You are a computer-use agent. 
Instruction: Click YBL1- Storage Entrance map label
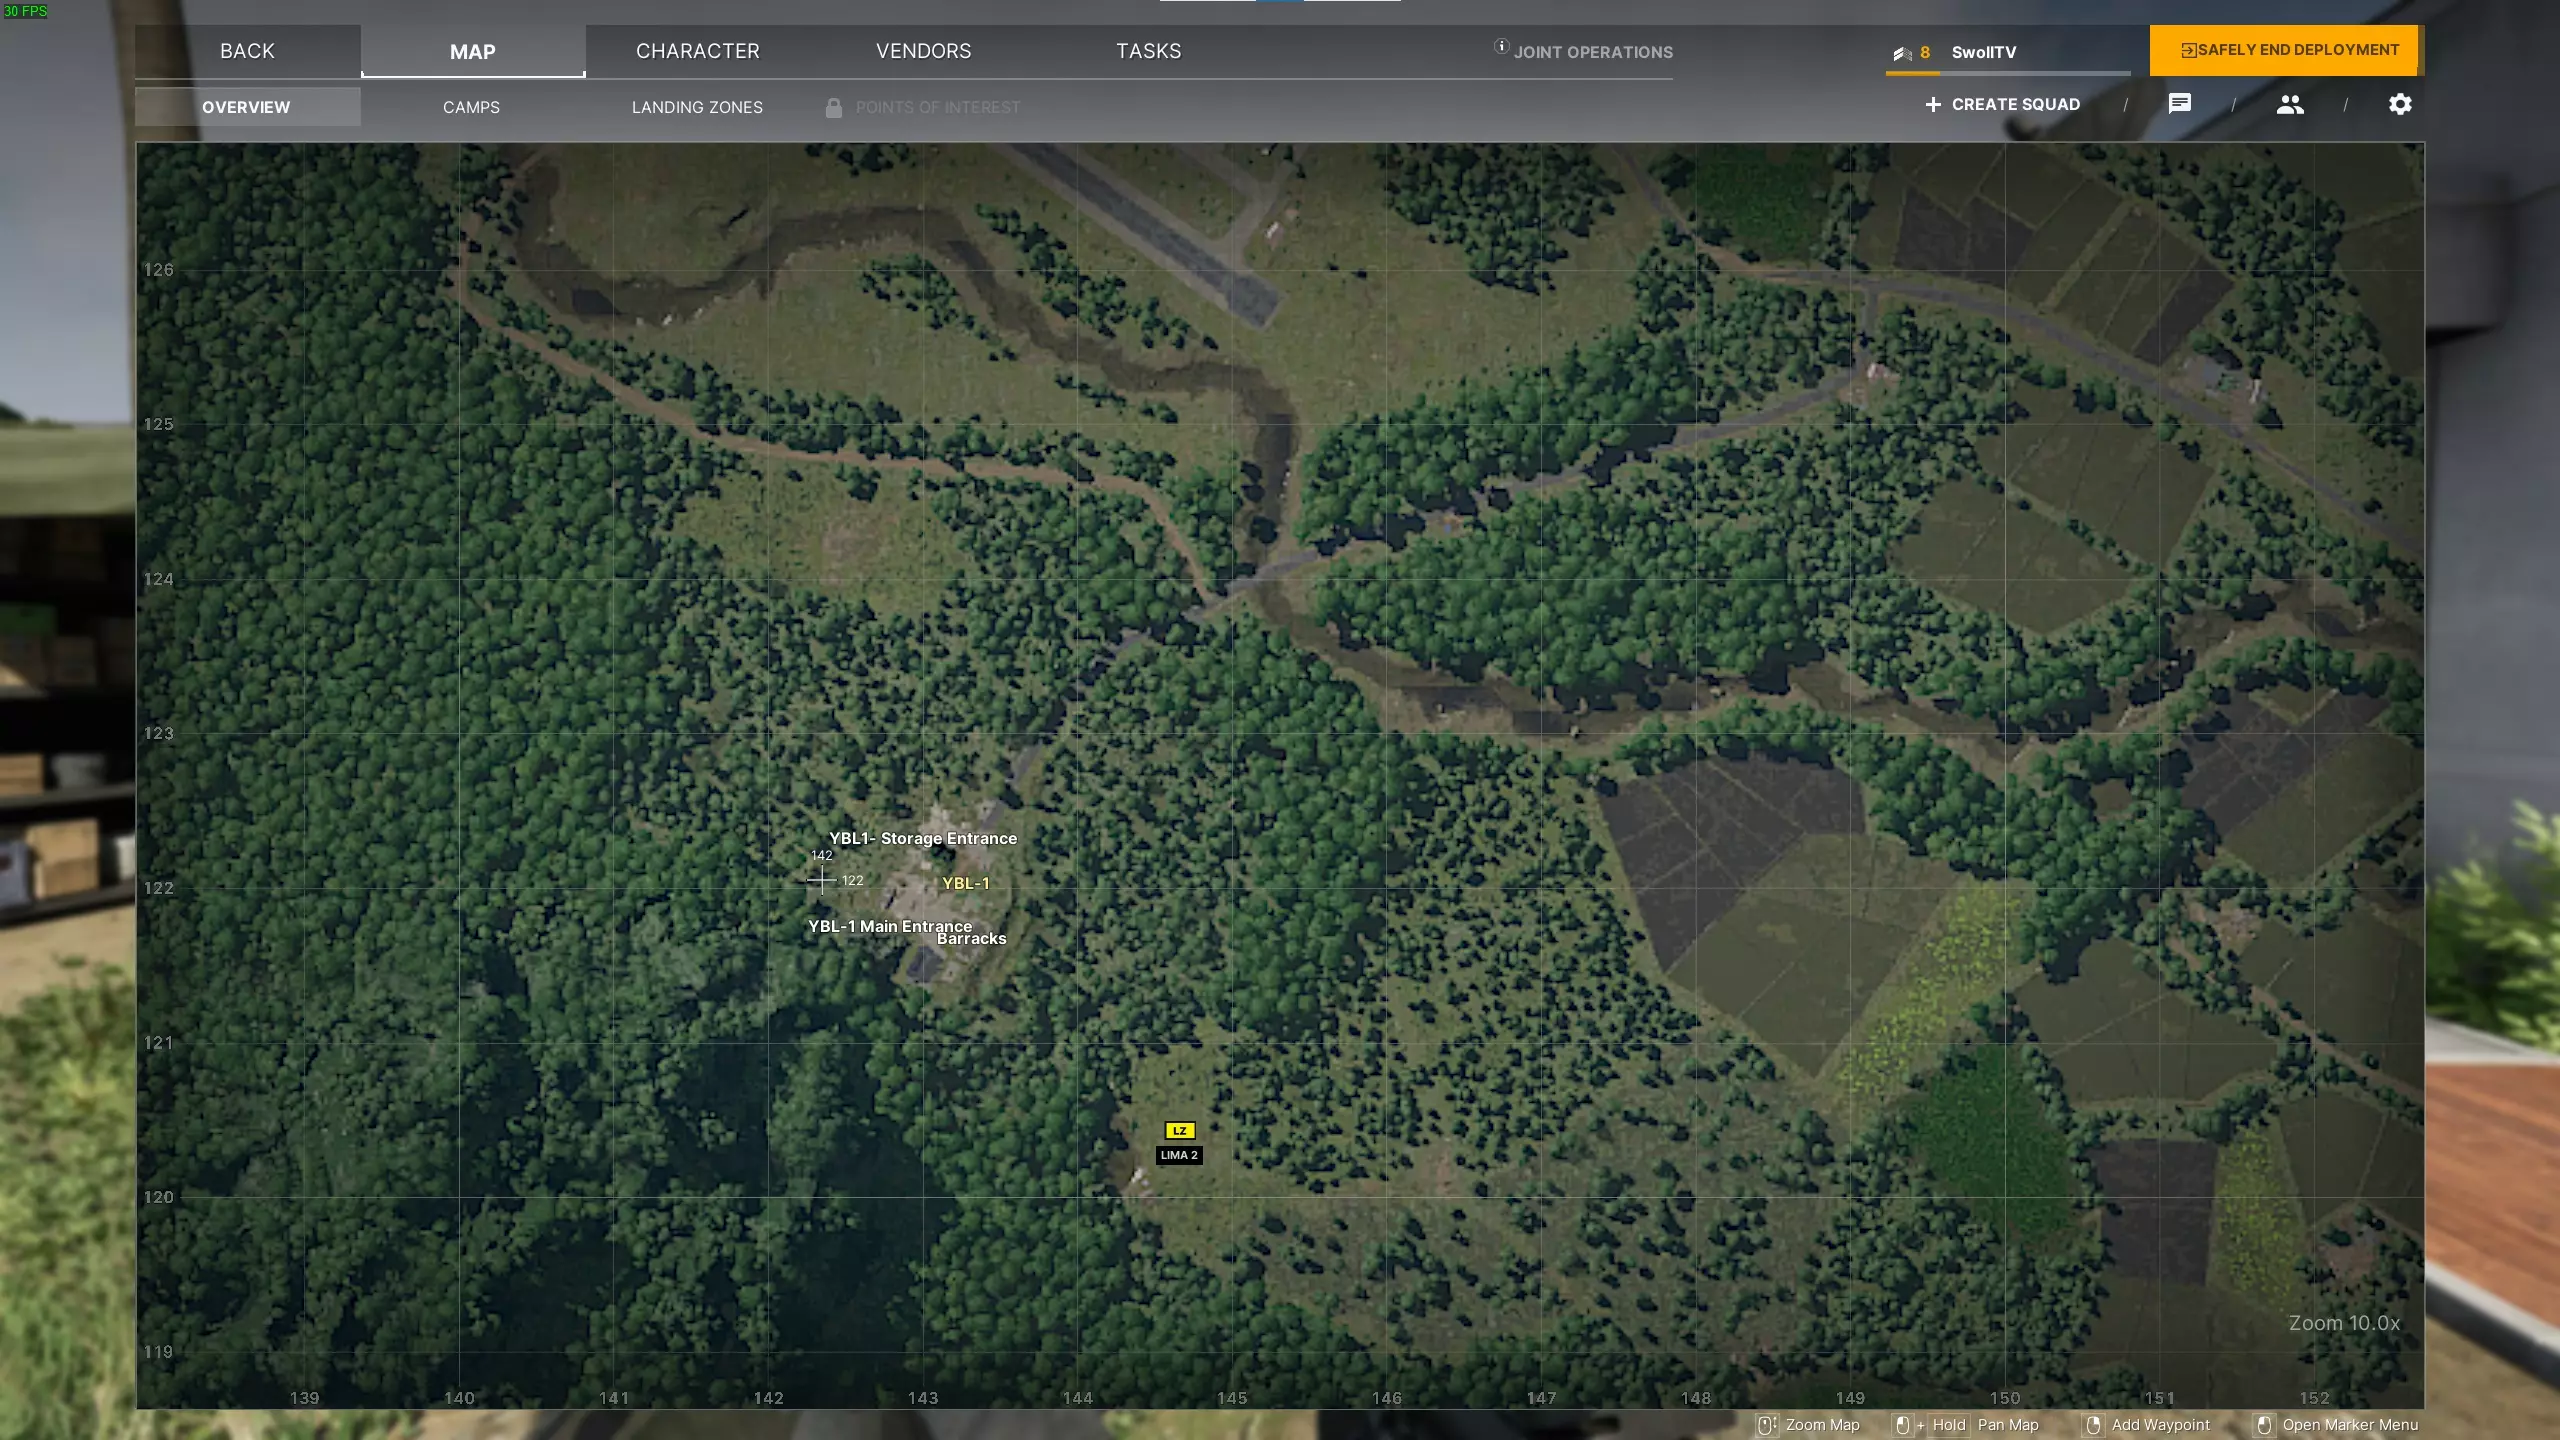pyautogui.click(x=922, y=838)
